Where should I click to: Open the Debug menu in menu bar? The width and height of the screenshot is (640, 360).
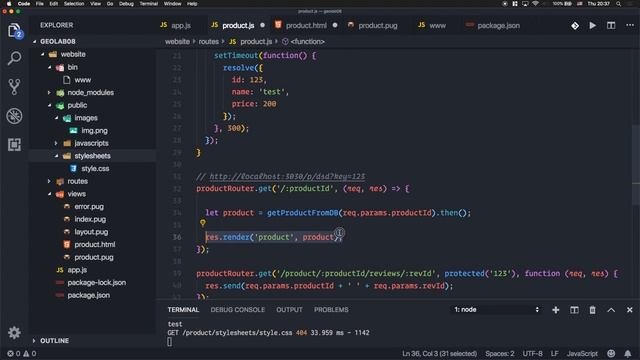[126, 4]
